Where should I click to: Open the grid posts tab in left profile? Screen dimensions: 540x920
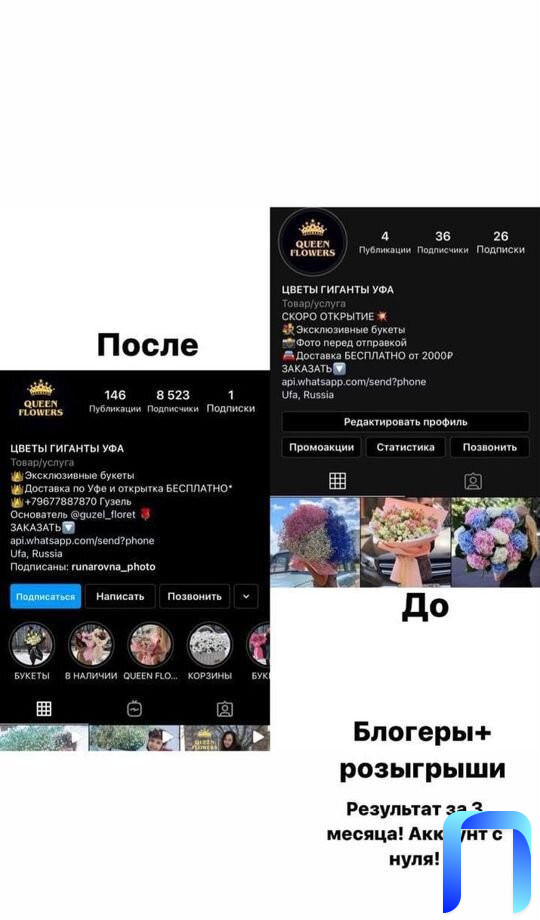point(44,709)
